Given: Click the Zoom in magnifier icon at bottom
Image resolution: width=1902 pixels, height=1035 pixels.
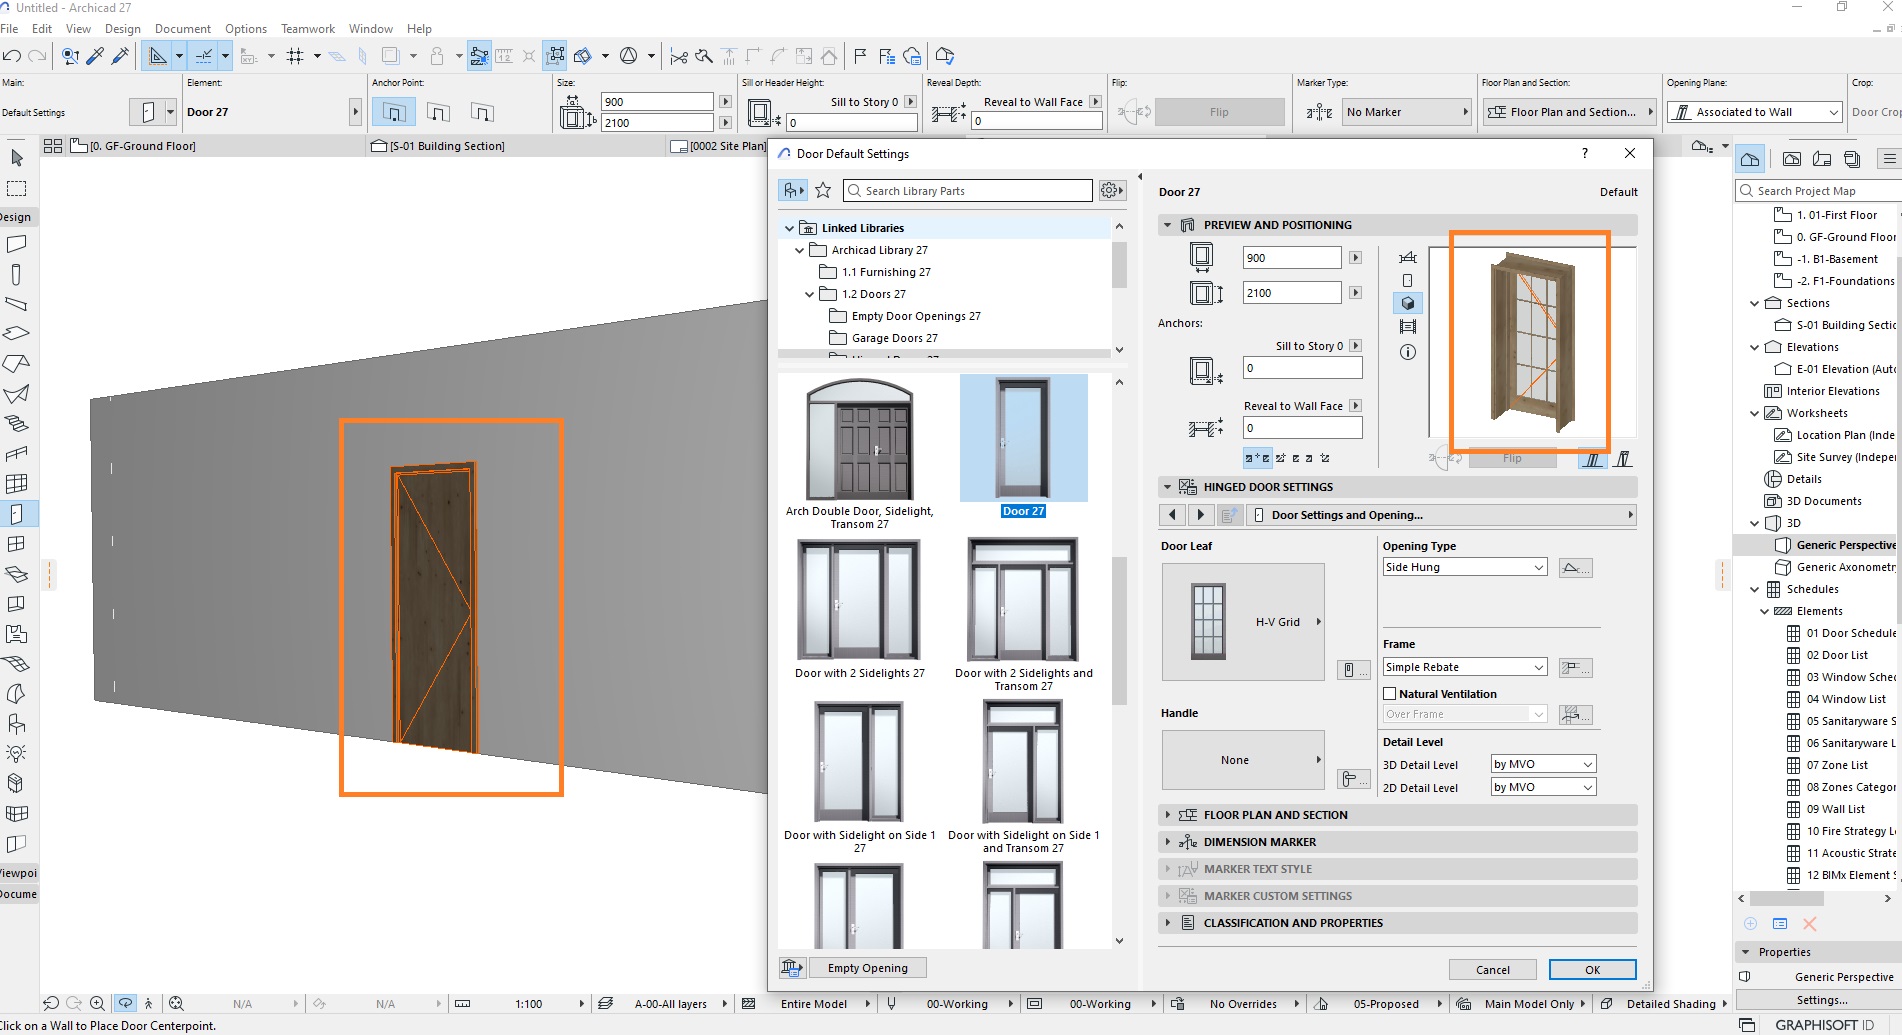Looking at the screenshot, I should pos(97,1003).
